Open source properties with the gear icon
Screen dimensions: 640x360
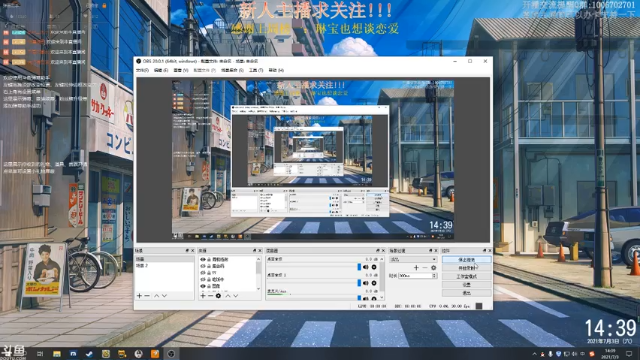218,296
